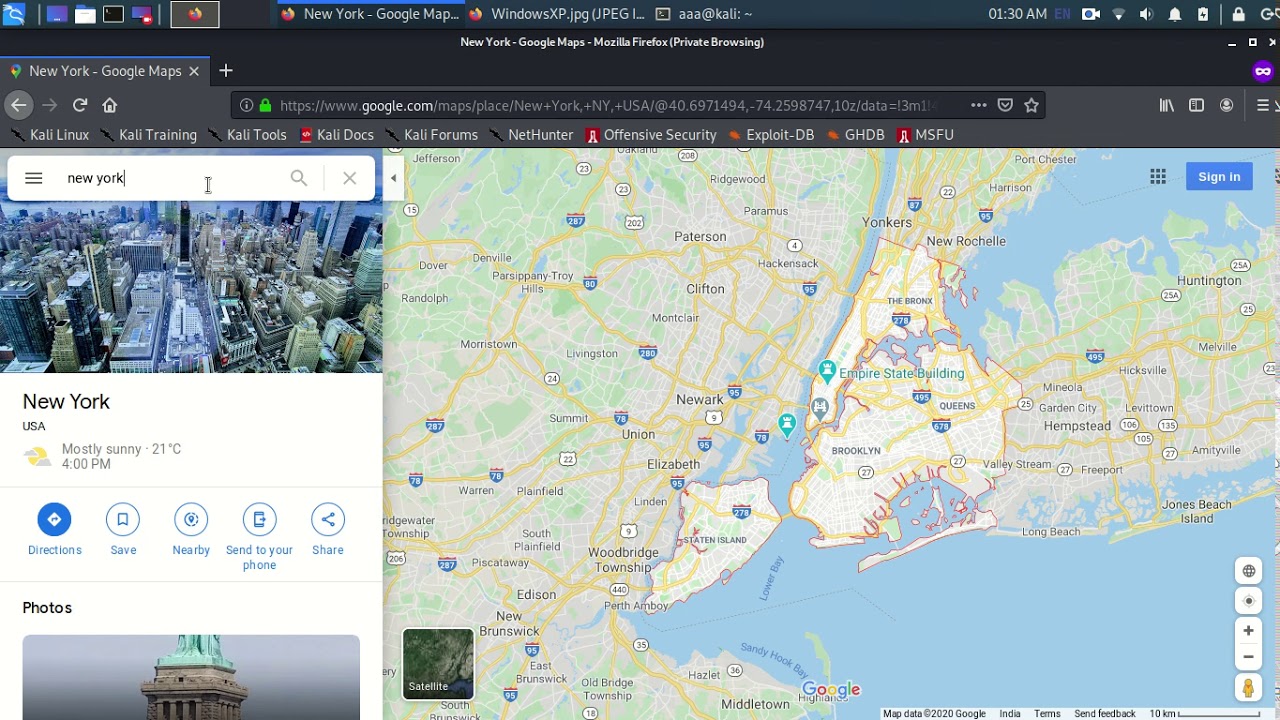Click the Empire State Building marker
This screenshot has height=720, width=1280.
click(827, 372)
